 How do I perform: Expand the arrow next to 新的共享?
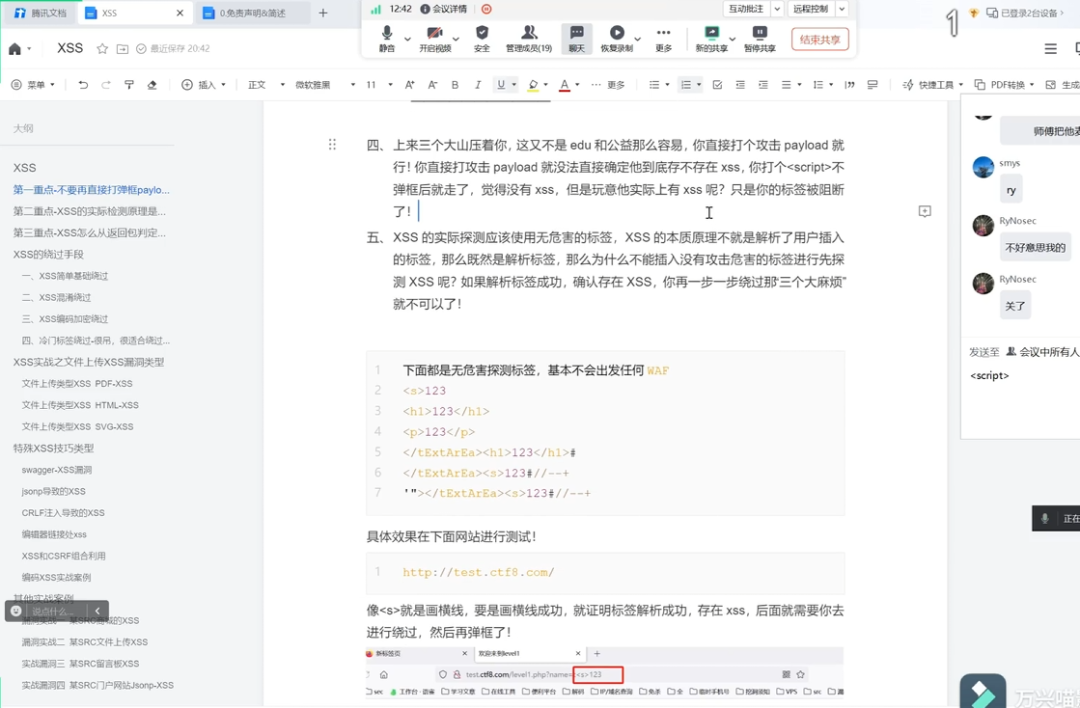click(732, 39)
